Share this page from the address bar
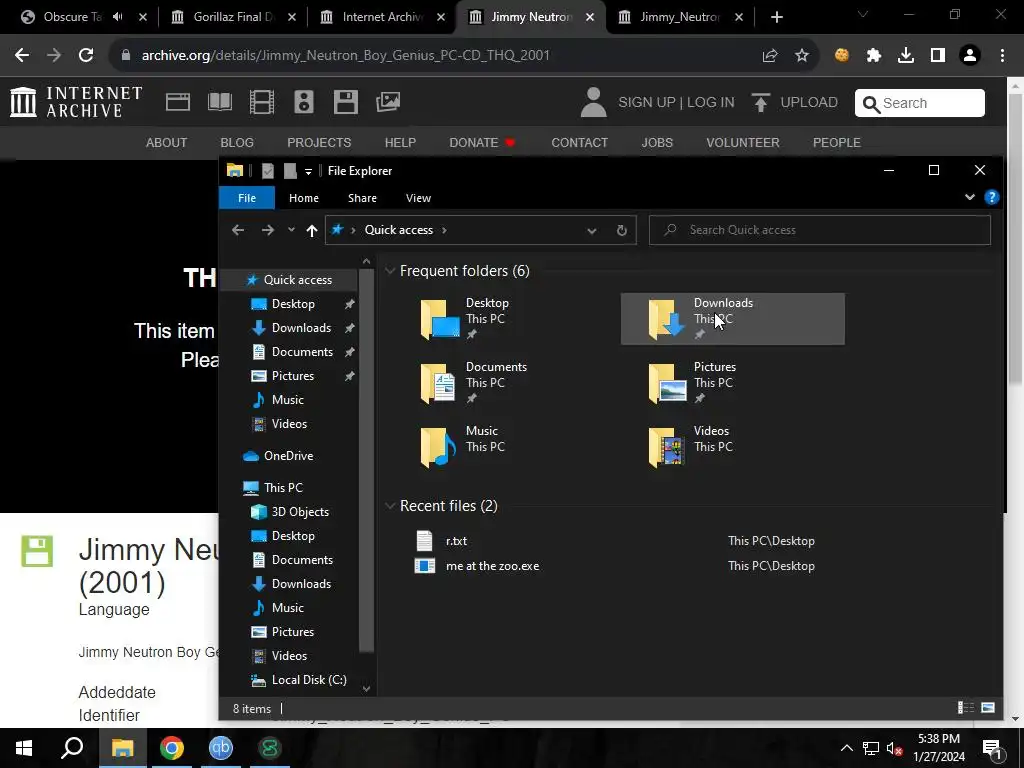 (770, 56)
